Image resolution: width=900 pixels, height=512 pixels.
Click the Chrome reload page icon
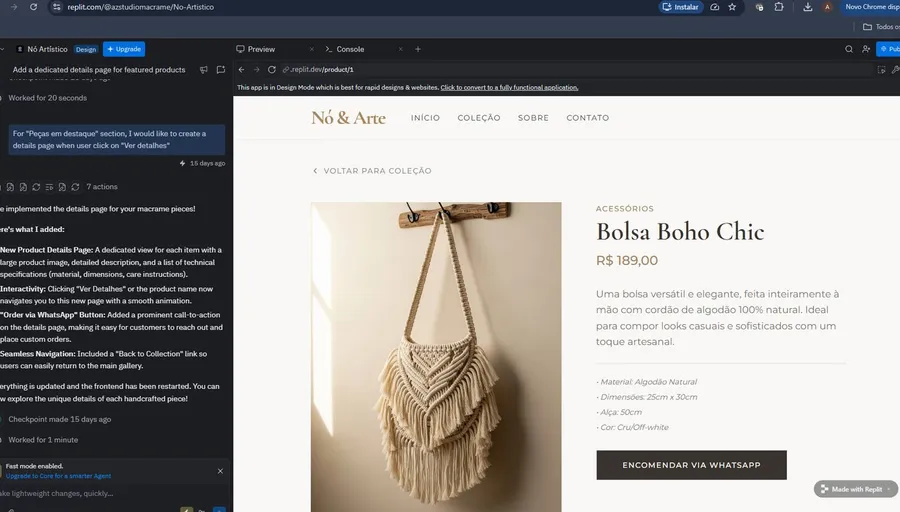click(x=33, y=7)
